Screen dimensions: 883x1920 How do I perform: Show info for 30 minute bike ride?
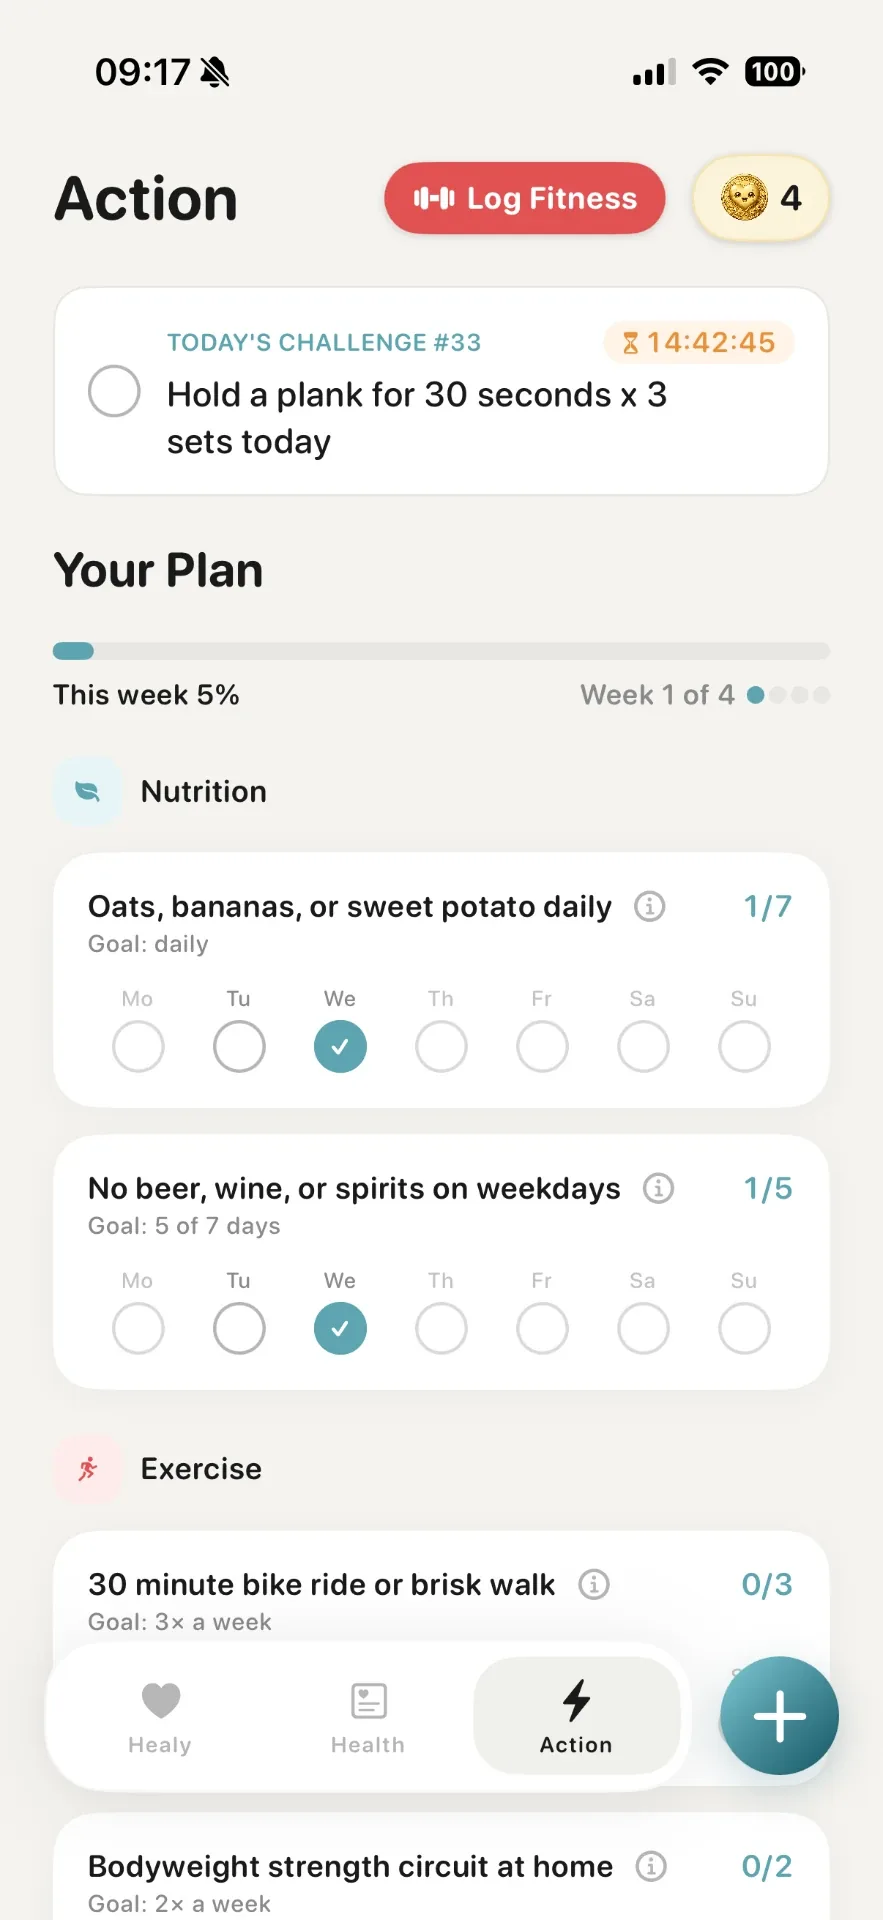tap(594, 1584)
